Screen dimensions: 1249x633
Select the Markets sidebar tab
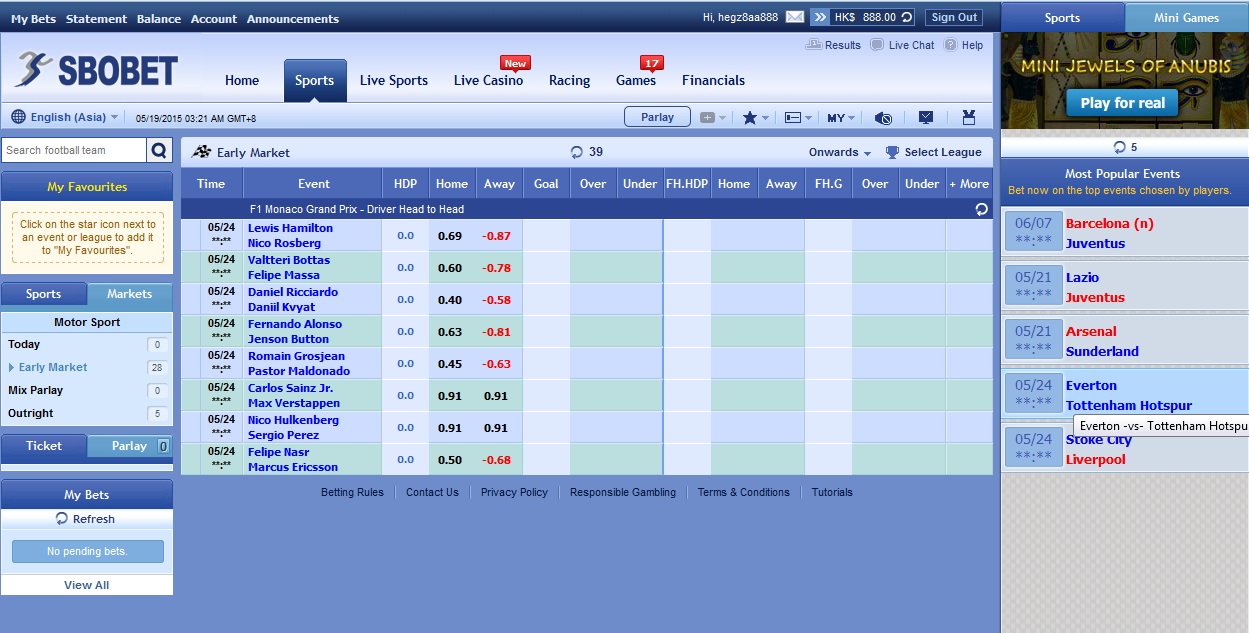click(130, 295)
